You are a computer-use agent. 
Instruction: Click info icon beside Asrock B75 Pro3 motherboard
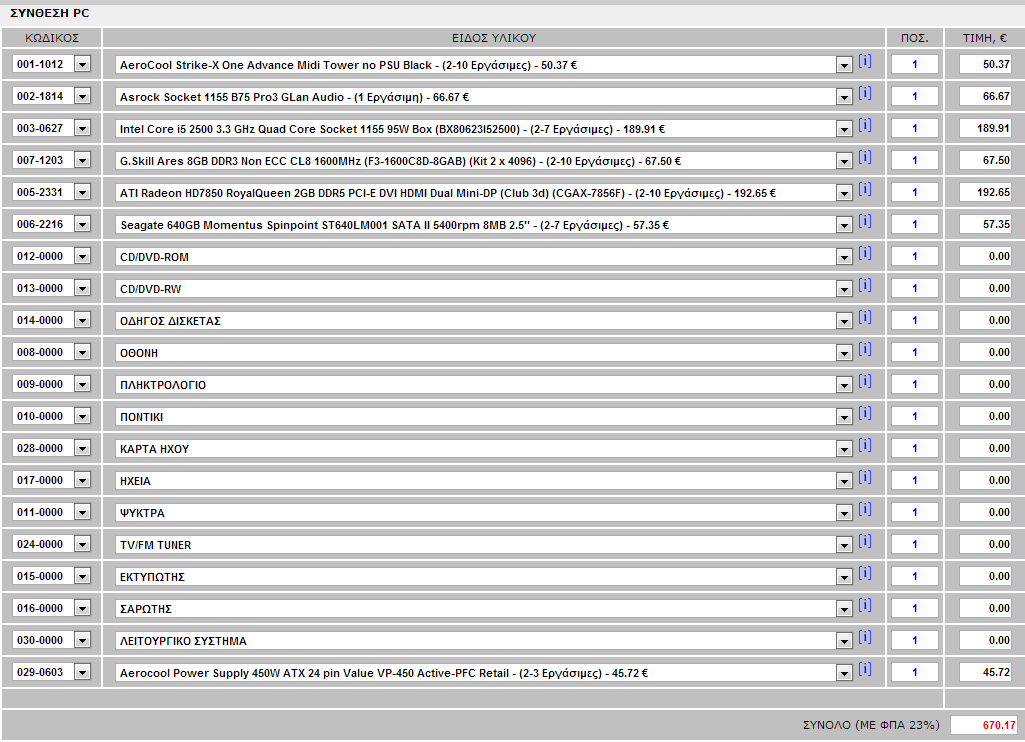pos(864,93)
